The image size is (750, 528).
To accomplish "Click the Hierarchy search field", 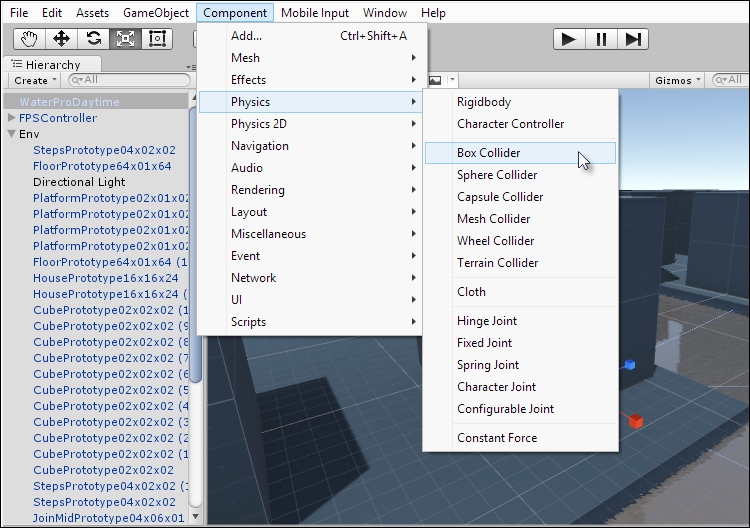I will (130, 80).
